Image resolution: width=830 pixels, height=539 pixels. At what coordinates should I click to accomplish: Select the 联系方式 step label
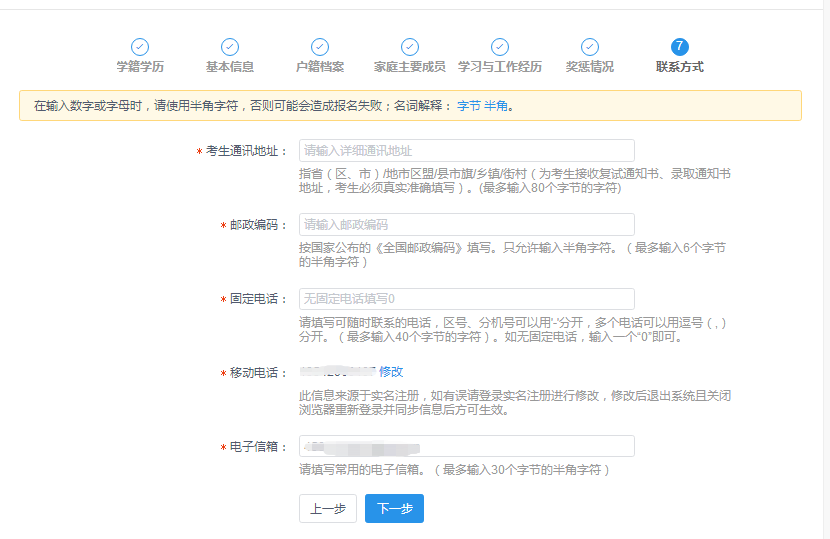pyautogui.click(x=680, y=67)
